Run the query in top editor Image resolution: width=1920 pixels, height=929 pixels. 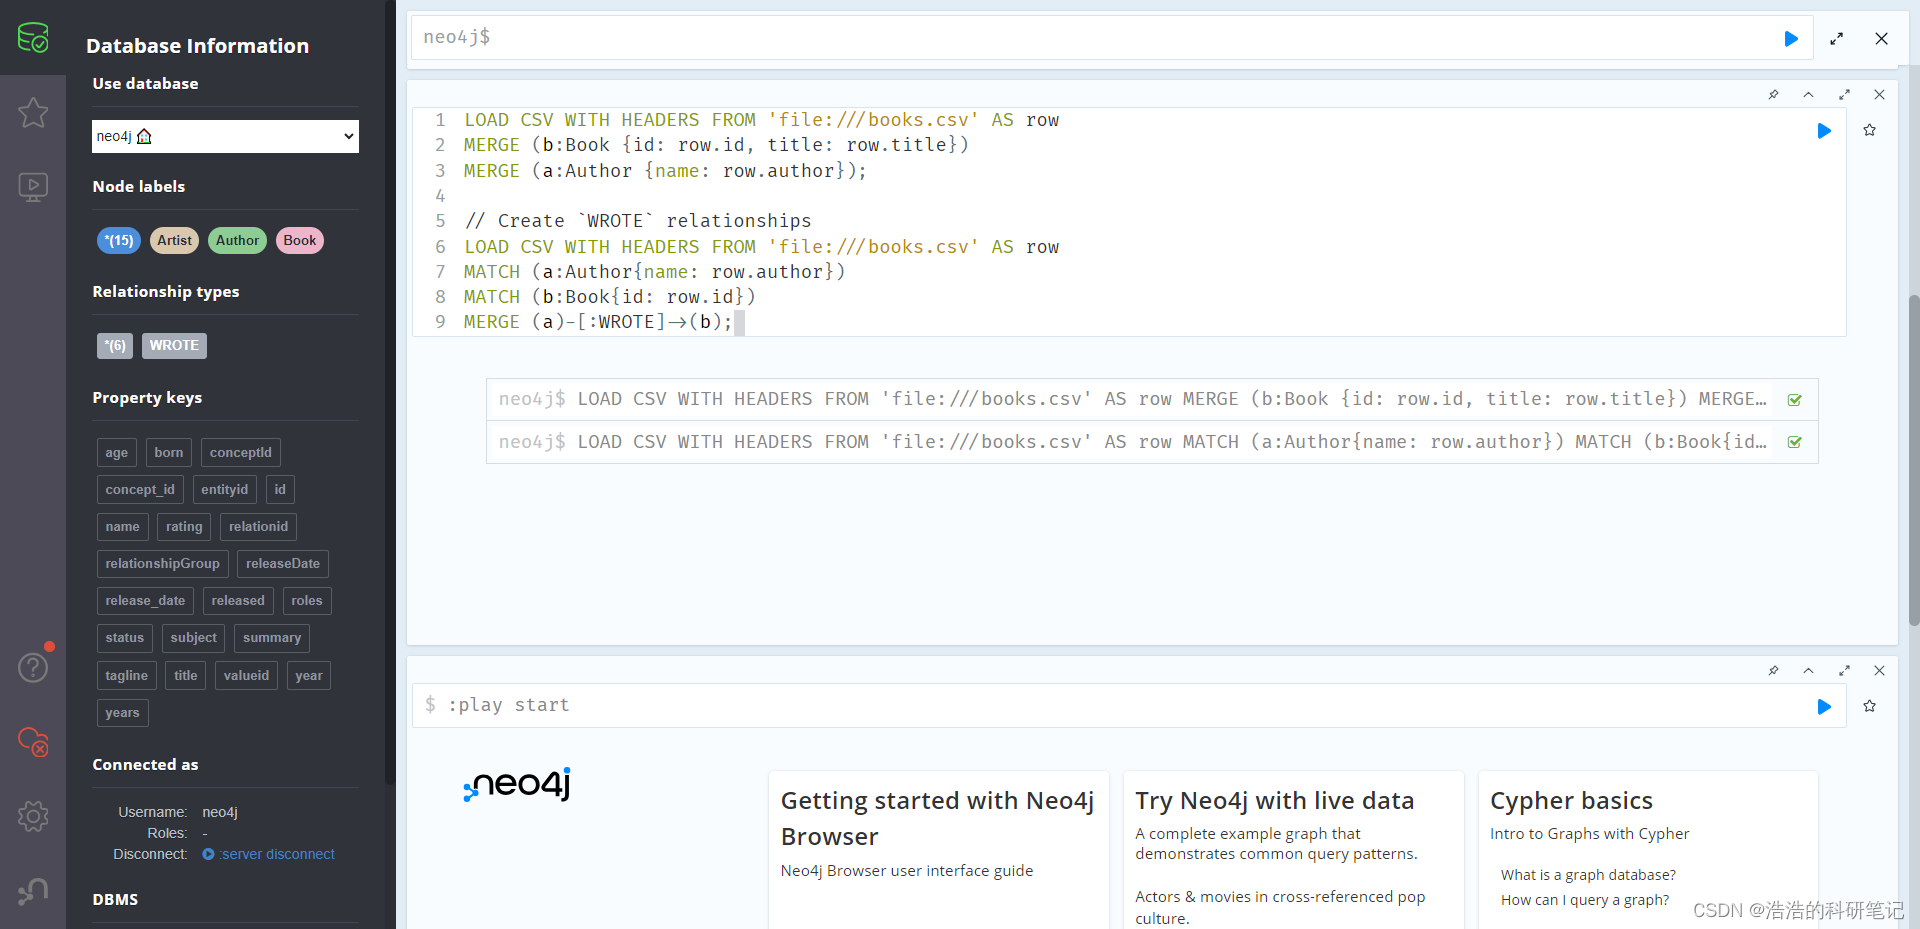1791,38
